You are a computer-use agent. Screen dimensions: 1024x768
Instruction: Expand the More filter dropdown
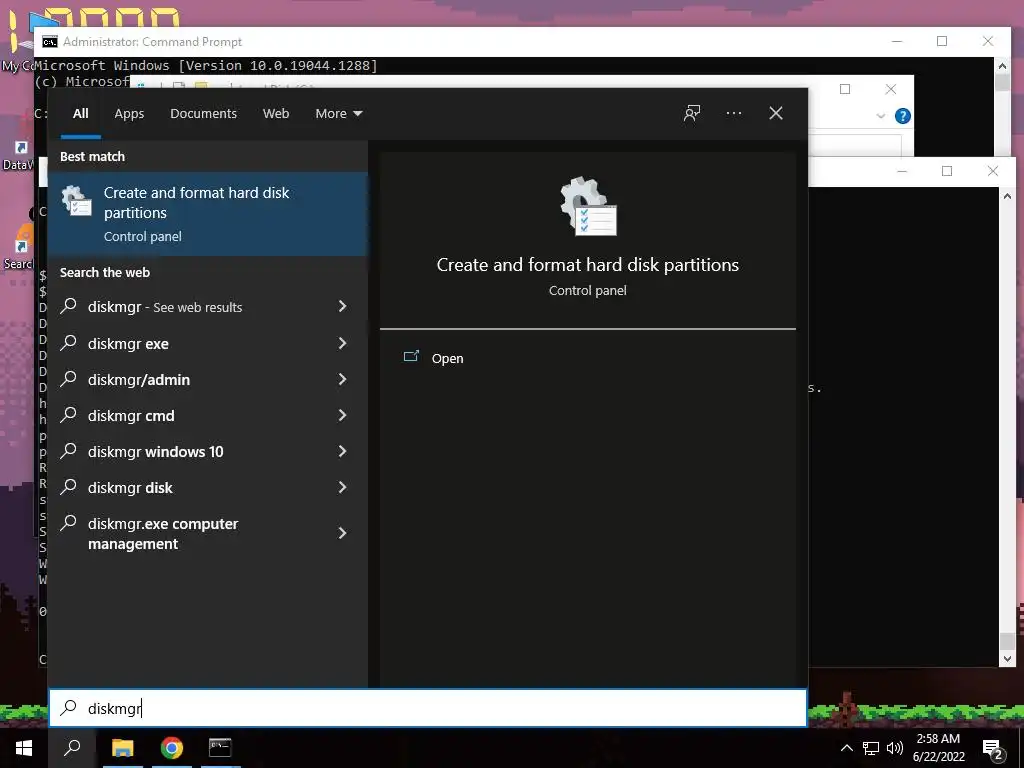(x=338, y=114)
